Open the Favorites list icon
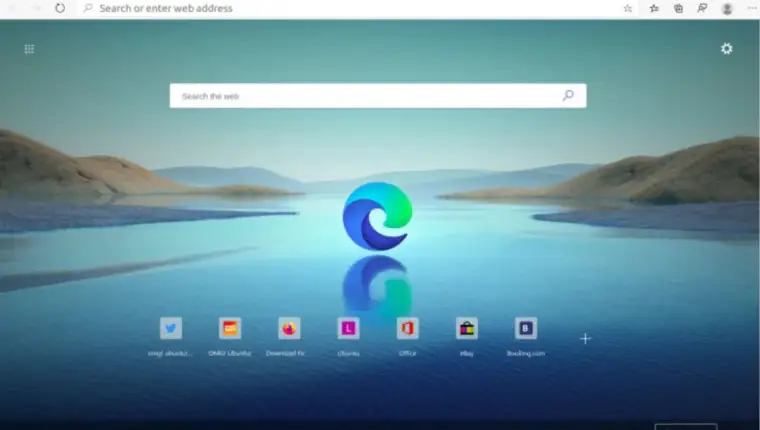The image size is (760, 430). (654, 8)
